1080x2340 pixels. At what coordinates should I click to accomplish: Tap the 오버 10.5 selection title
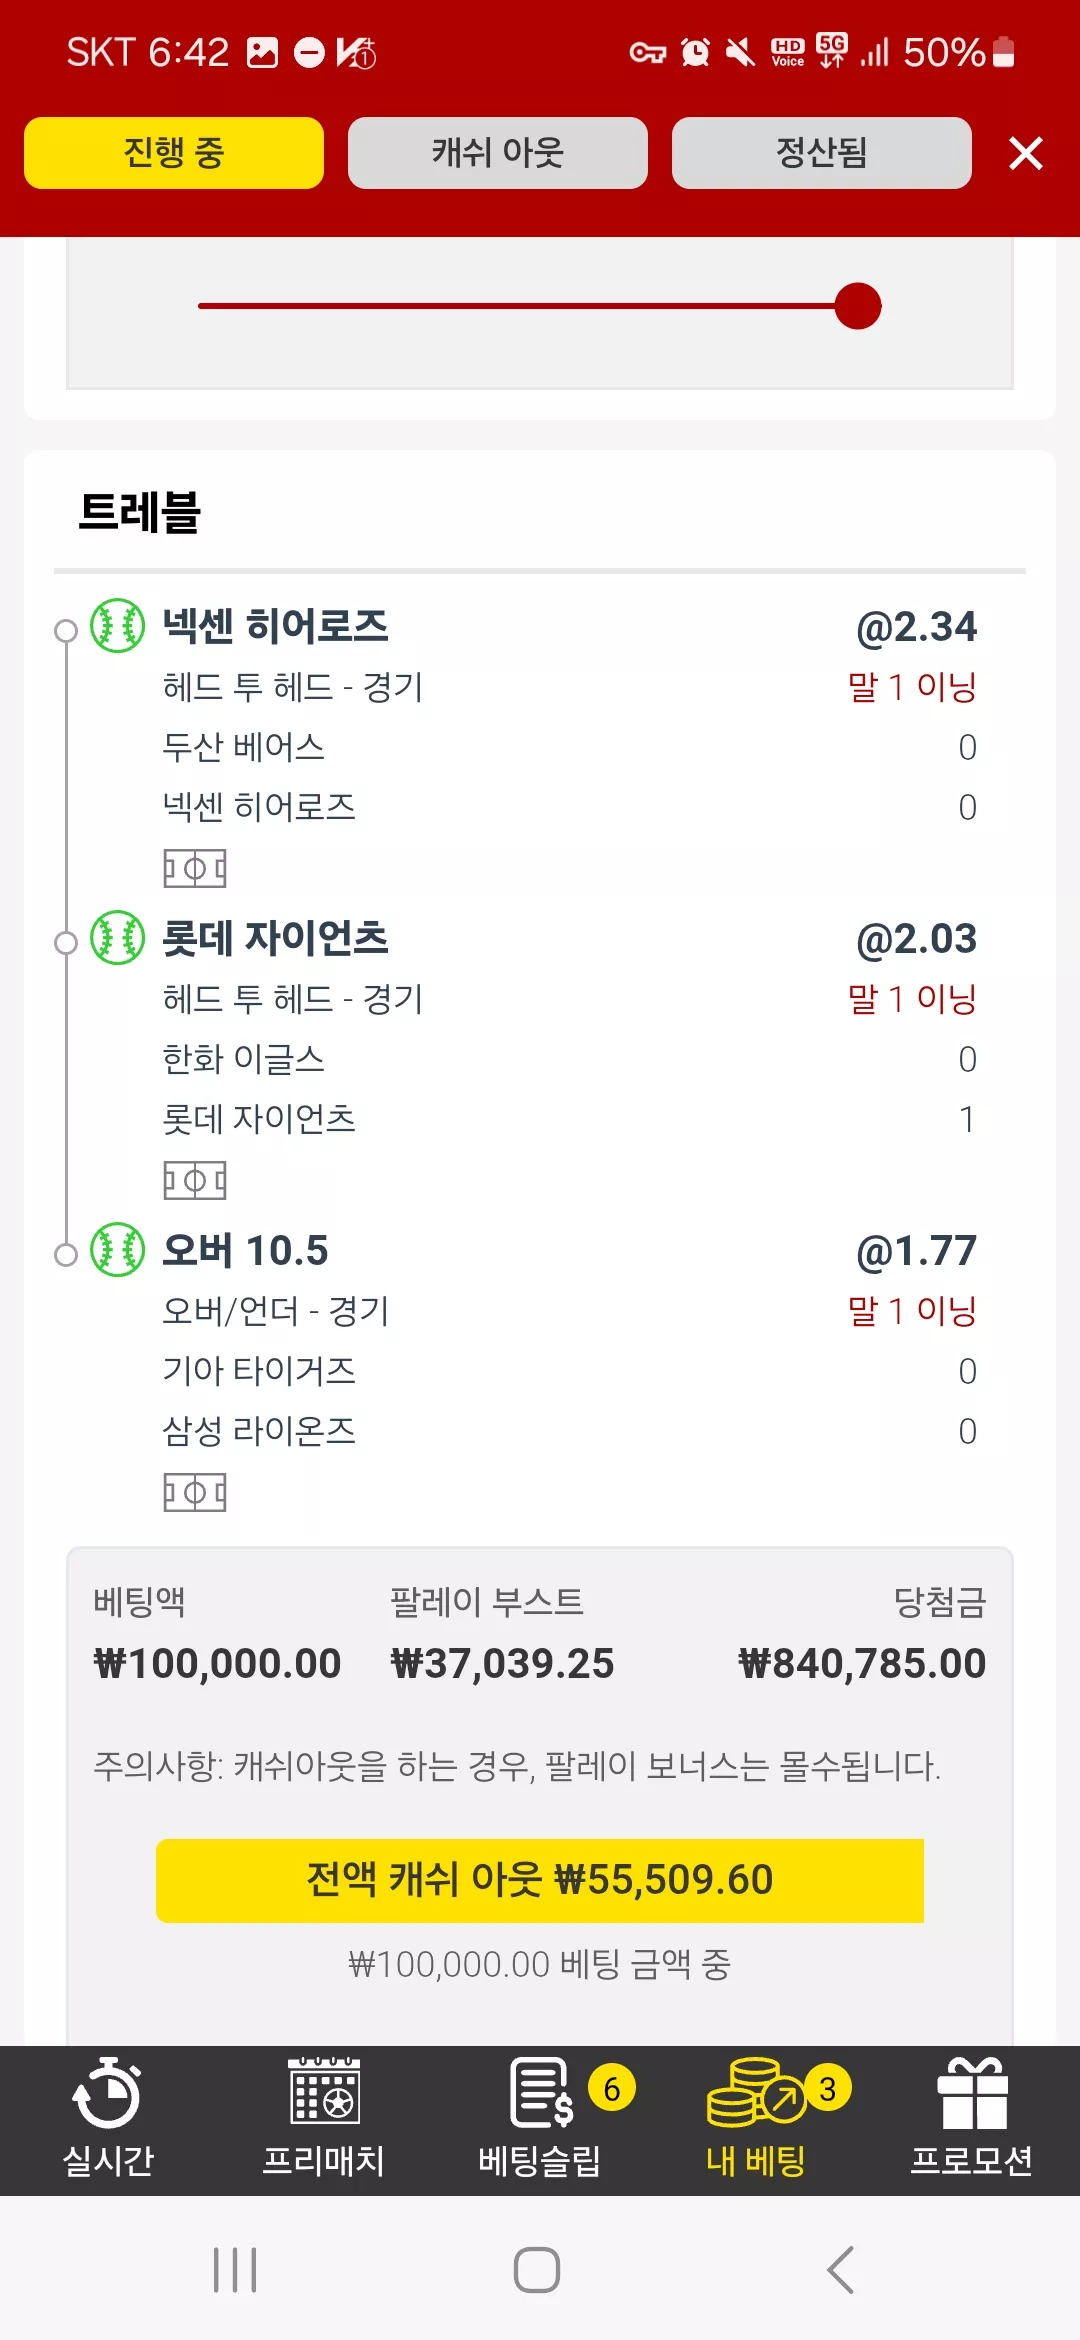[x=245, y=1250]
